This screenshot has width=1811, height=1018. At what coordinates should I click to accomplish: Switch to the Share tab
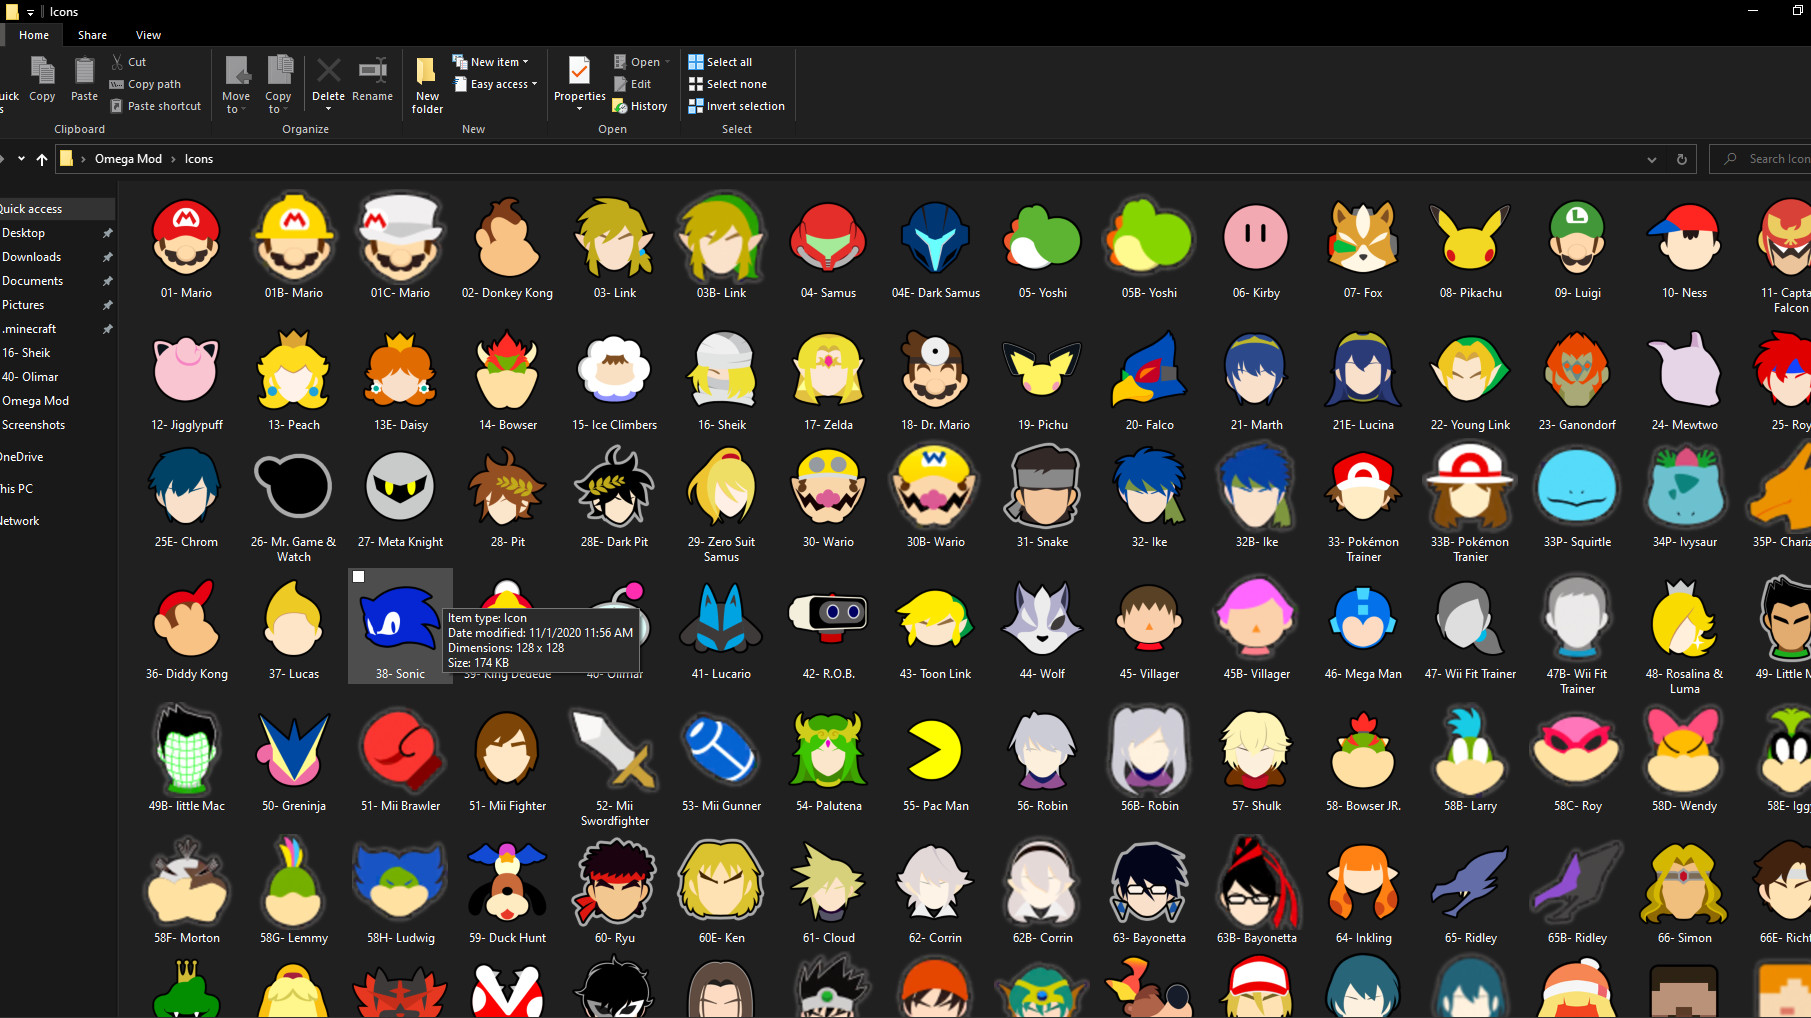(x=92, y=35)
